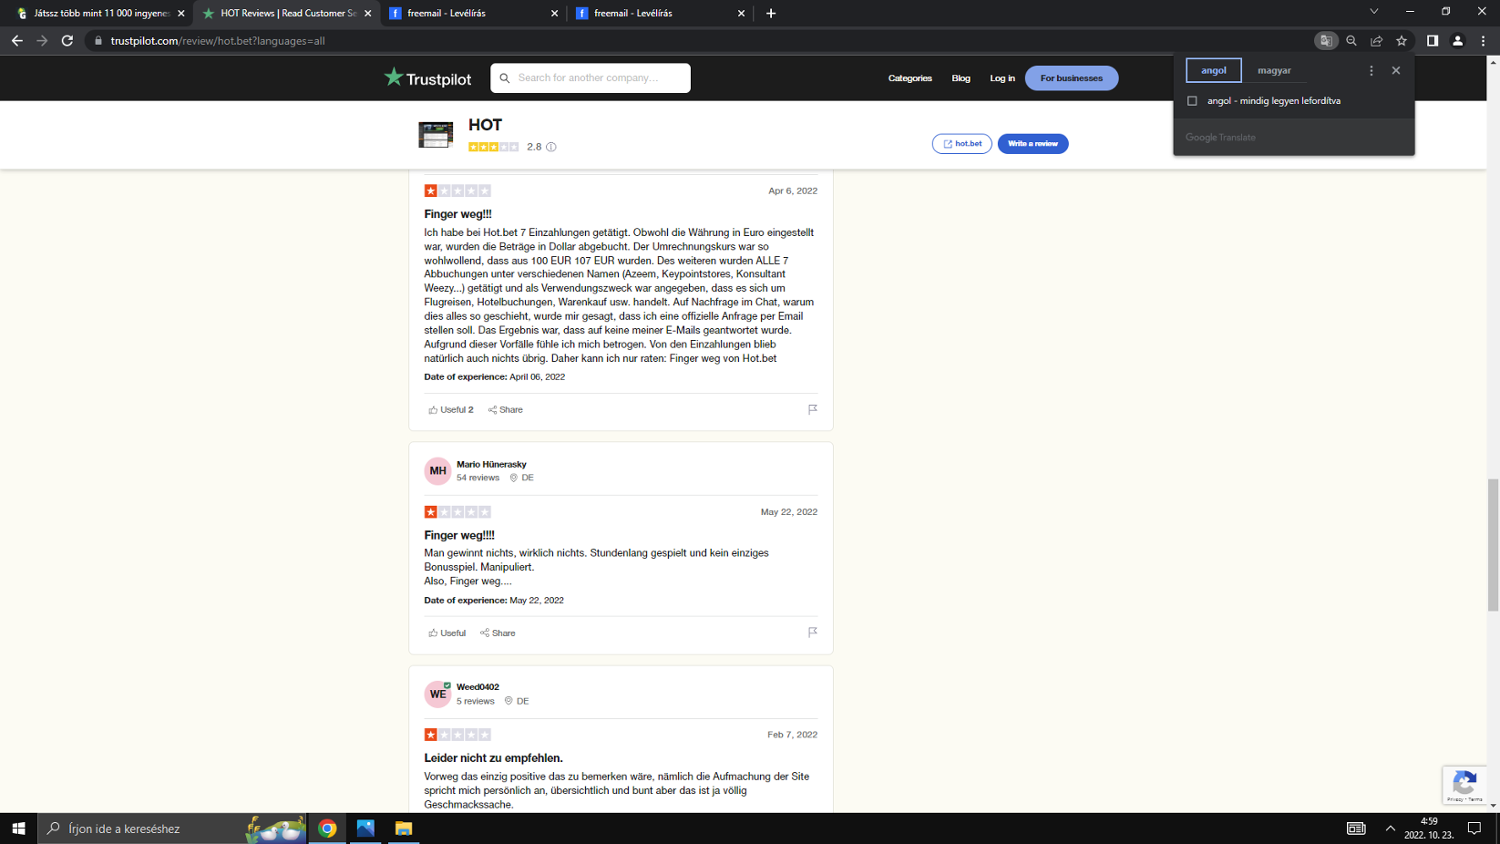Click the browser address bar

point(700,41)
